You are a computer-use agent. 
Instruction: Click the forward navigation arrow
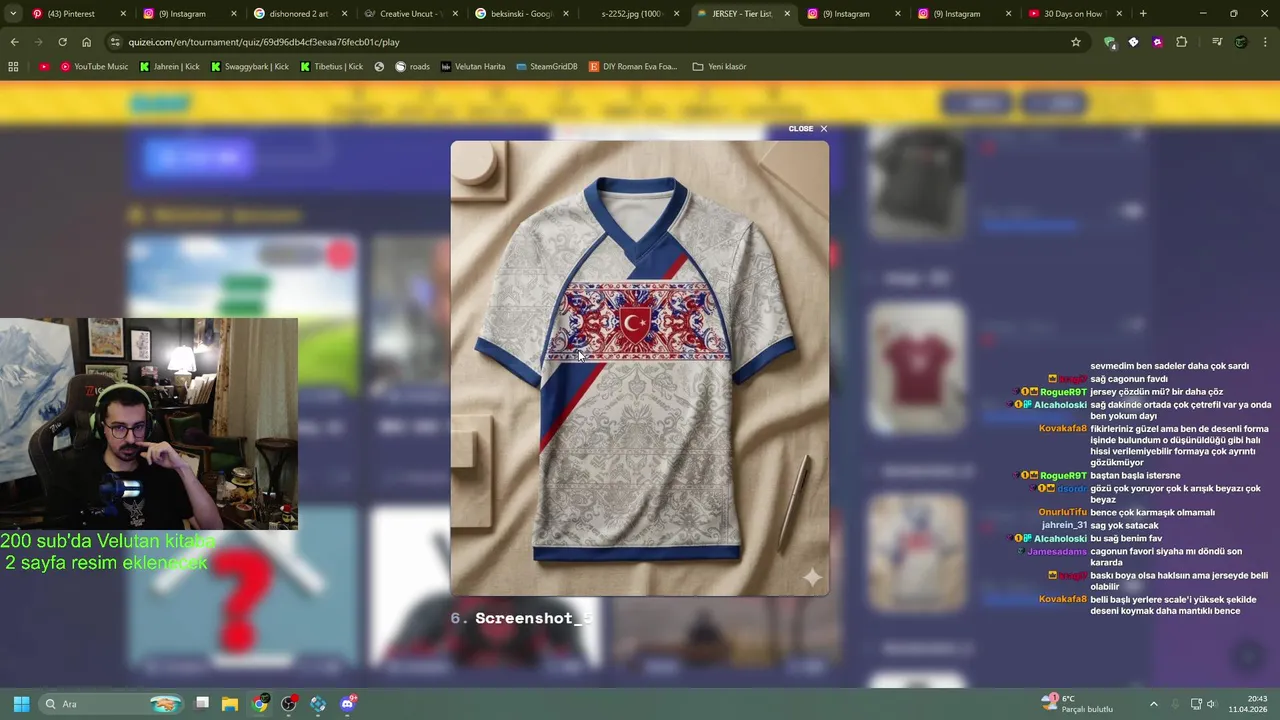point(38,42)
